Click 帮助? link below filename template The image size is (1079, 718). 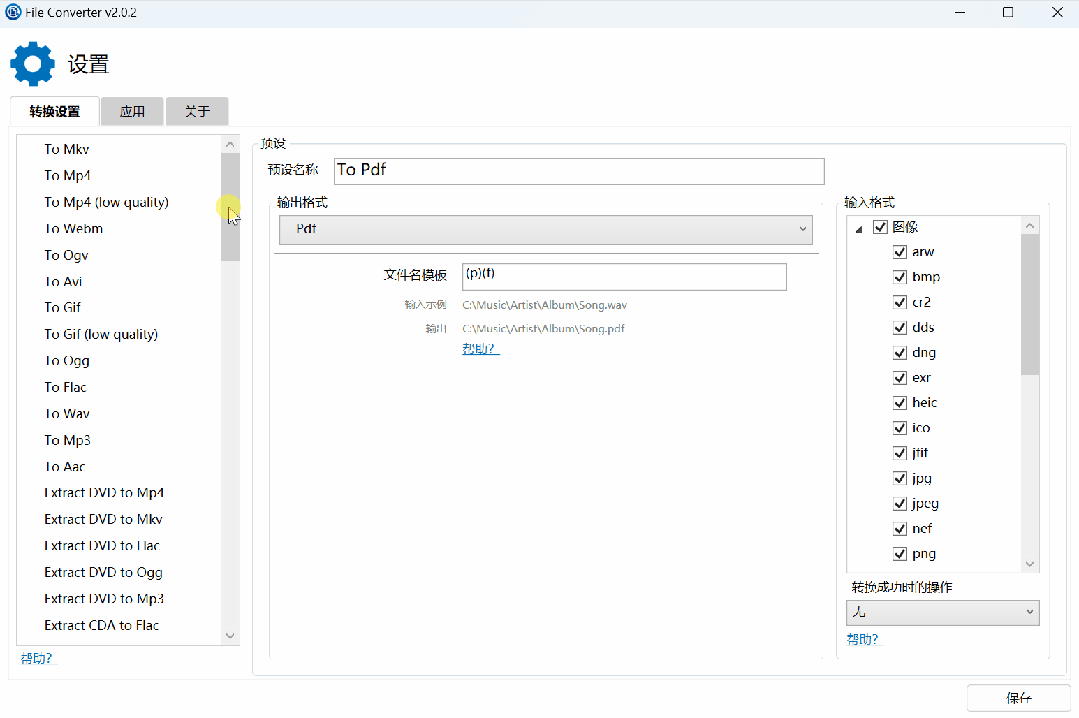coord(480,348)
